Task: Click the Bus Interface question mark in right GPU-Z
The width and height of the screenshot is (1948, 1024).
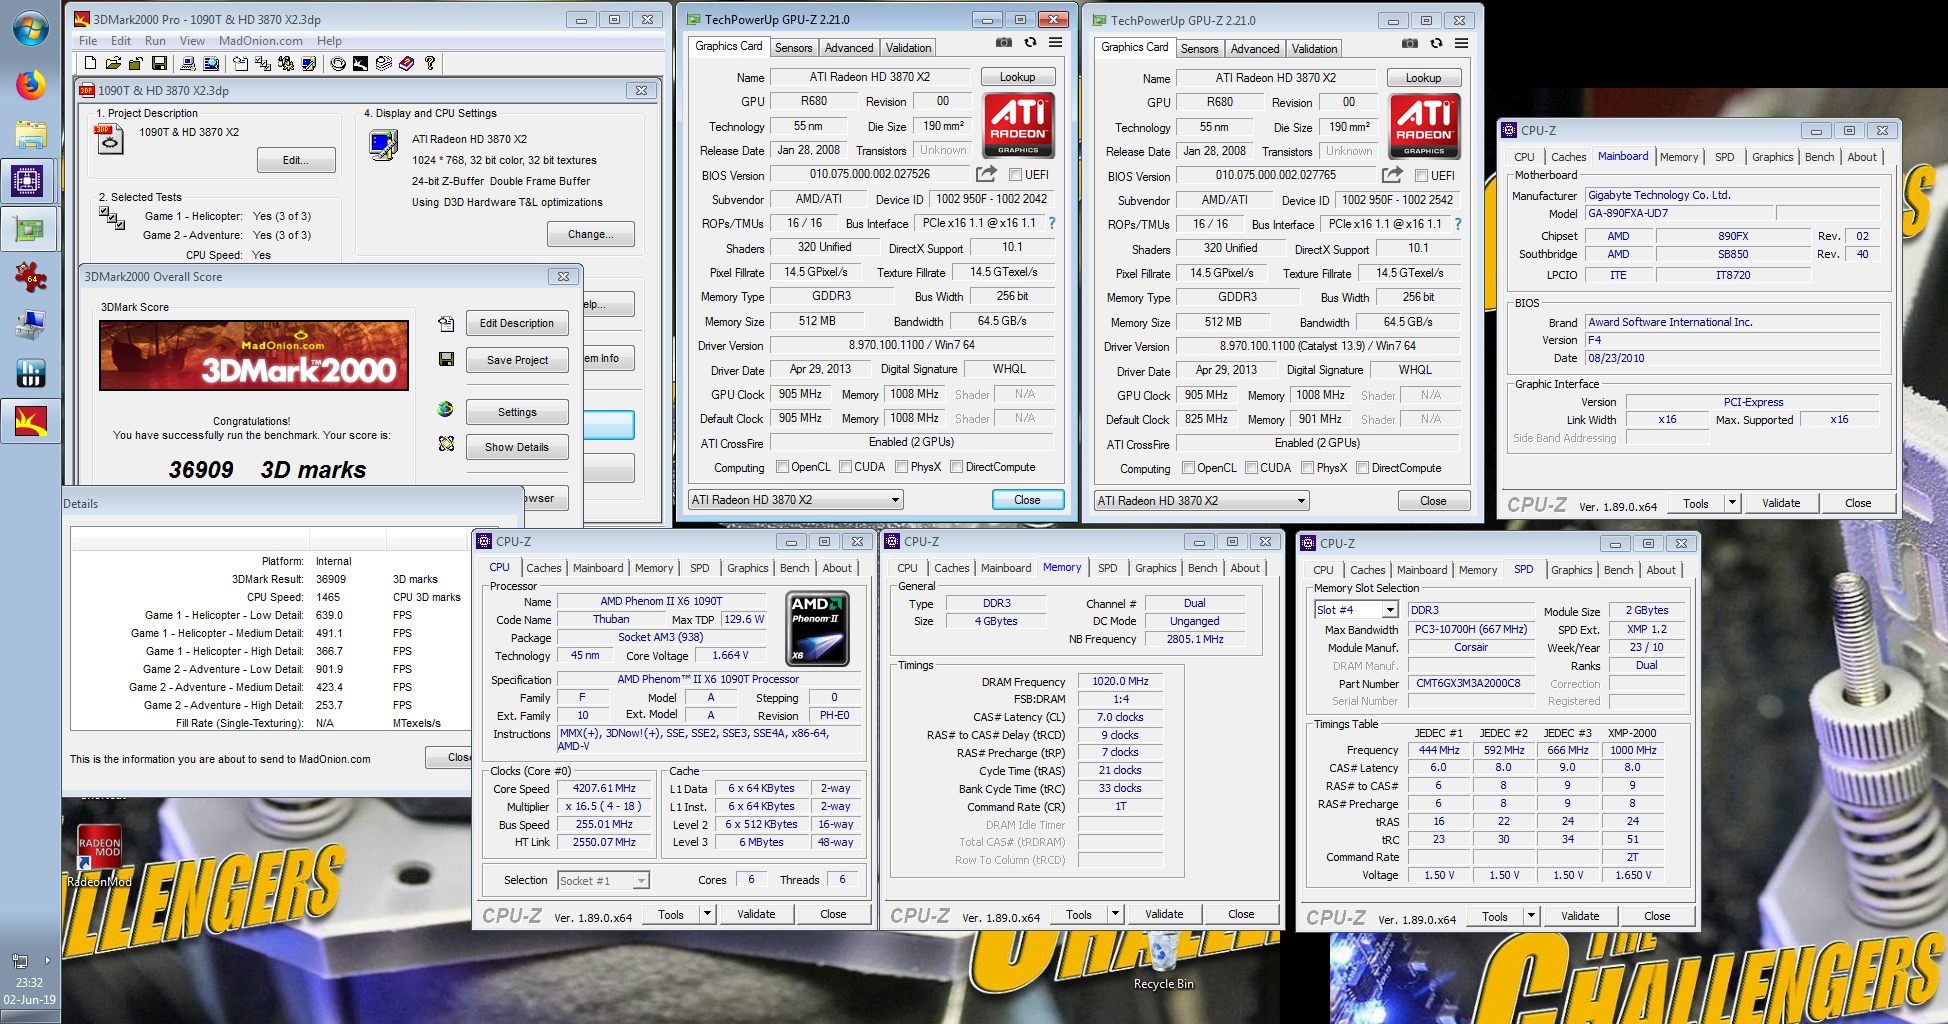Action: tap(1458, 224)
